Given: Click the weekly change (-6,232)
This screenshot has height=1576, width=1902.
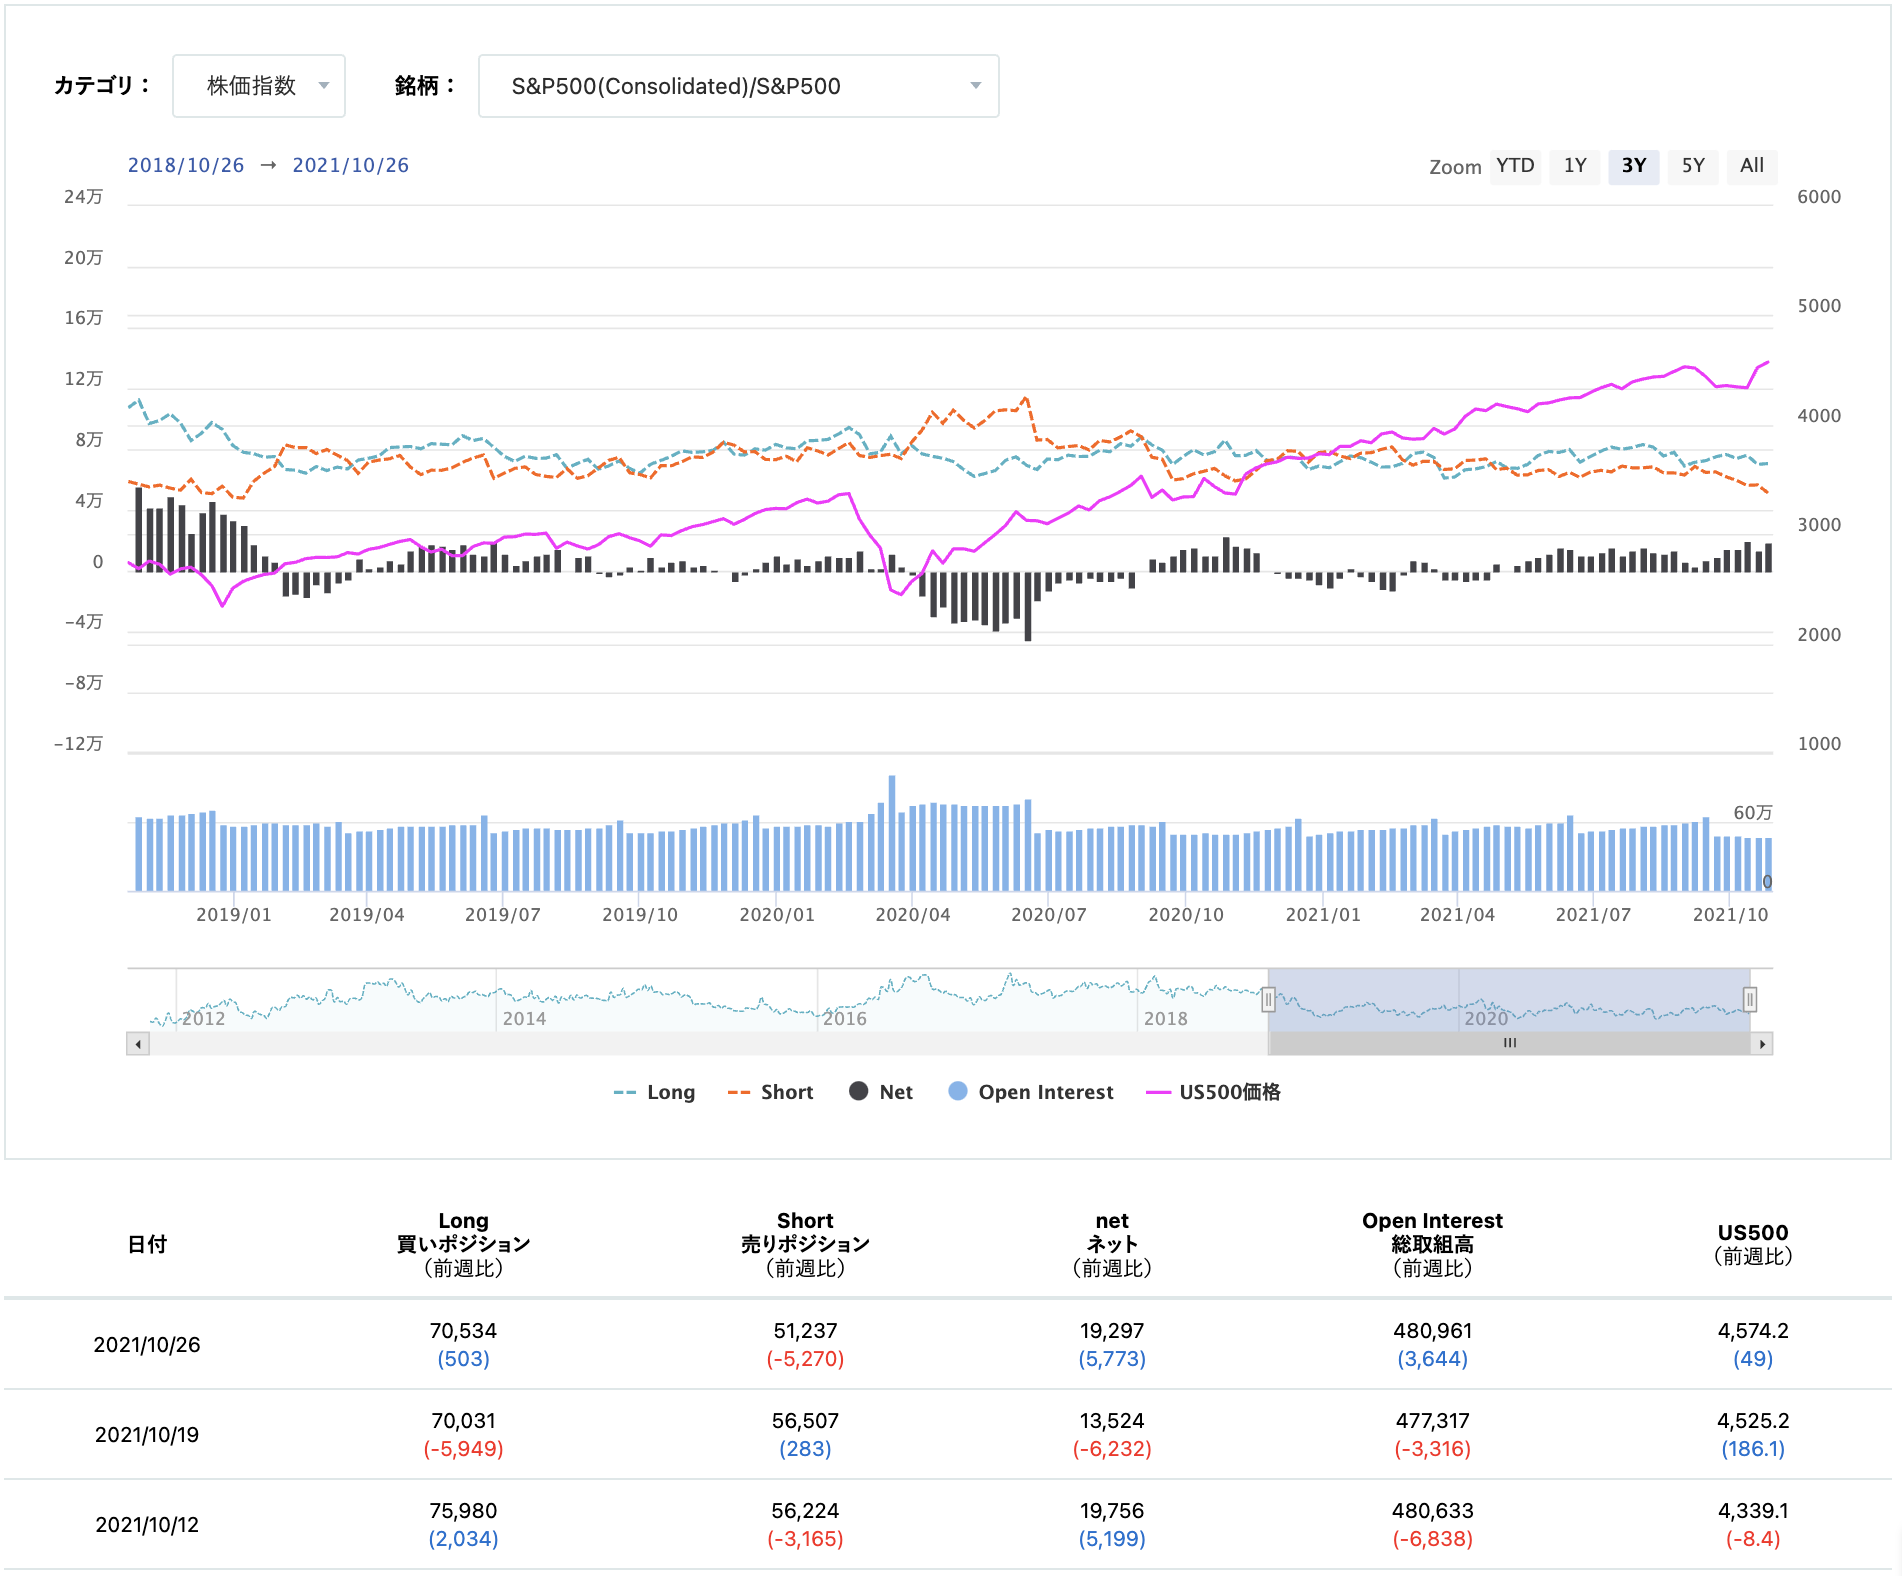Looking at the screenshot, I should (1112, 1449).
